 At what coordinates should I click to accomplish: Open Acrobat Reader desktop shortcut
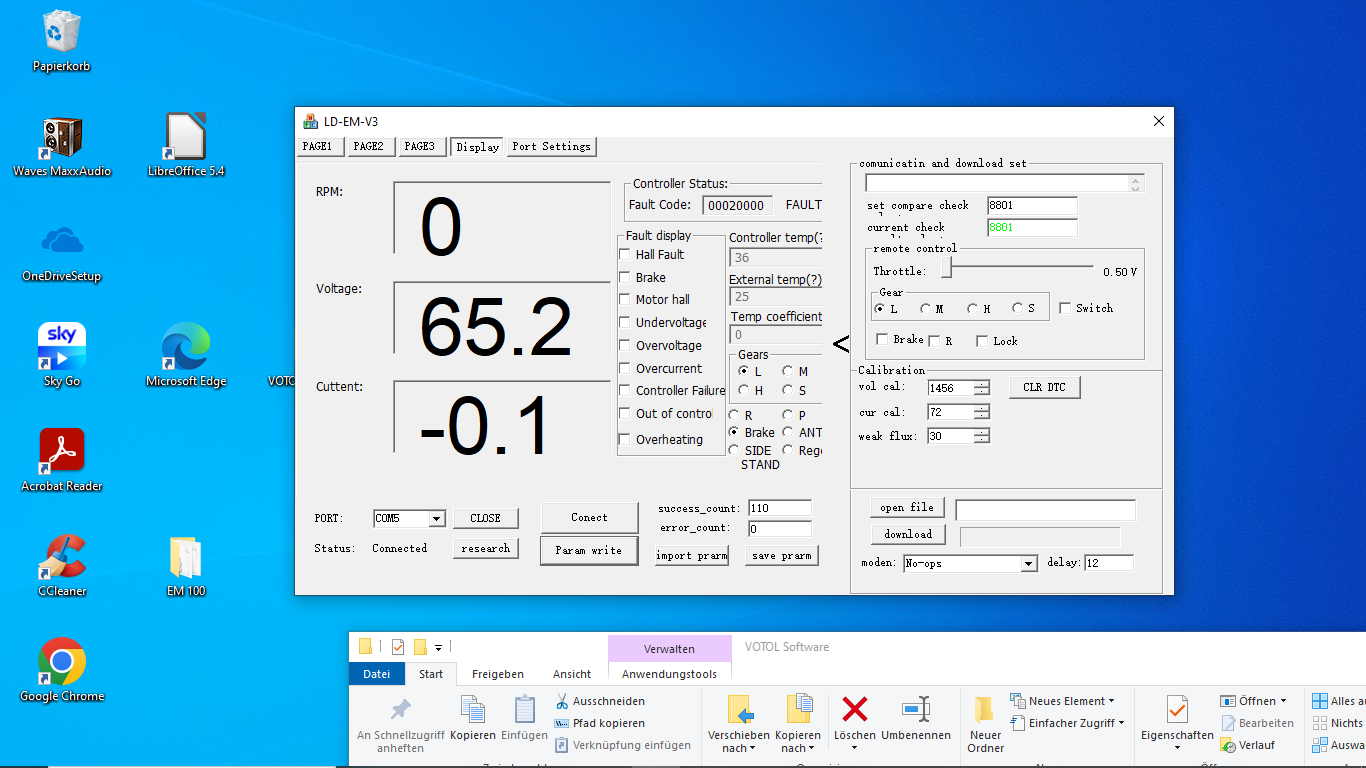coord(62,451)
